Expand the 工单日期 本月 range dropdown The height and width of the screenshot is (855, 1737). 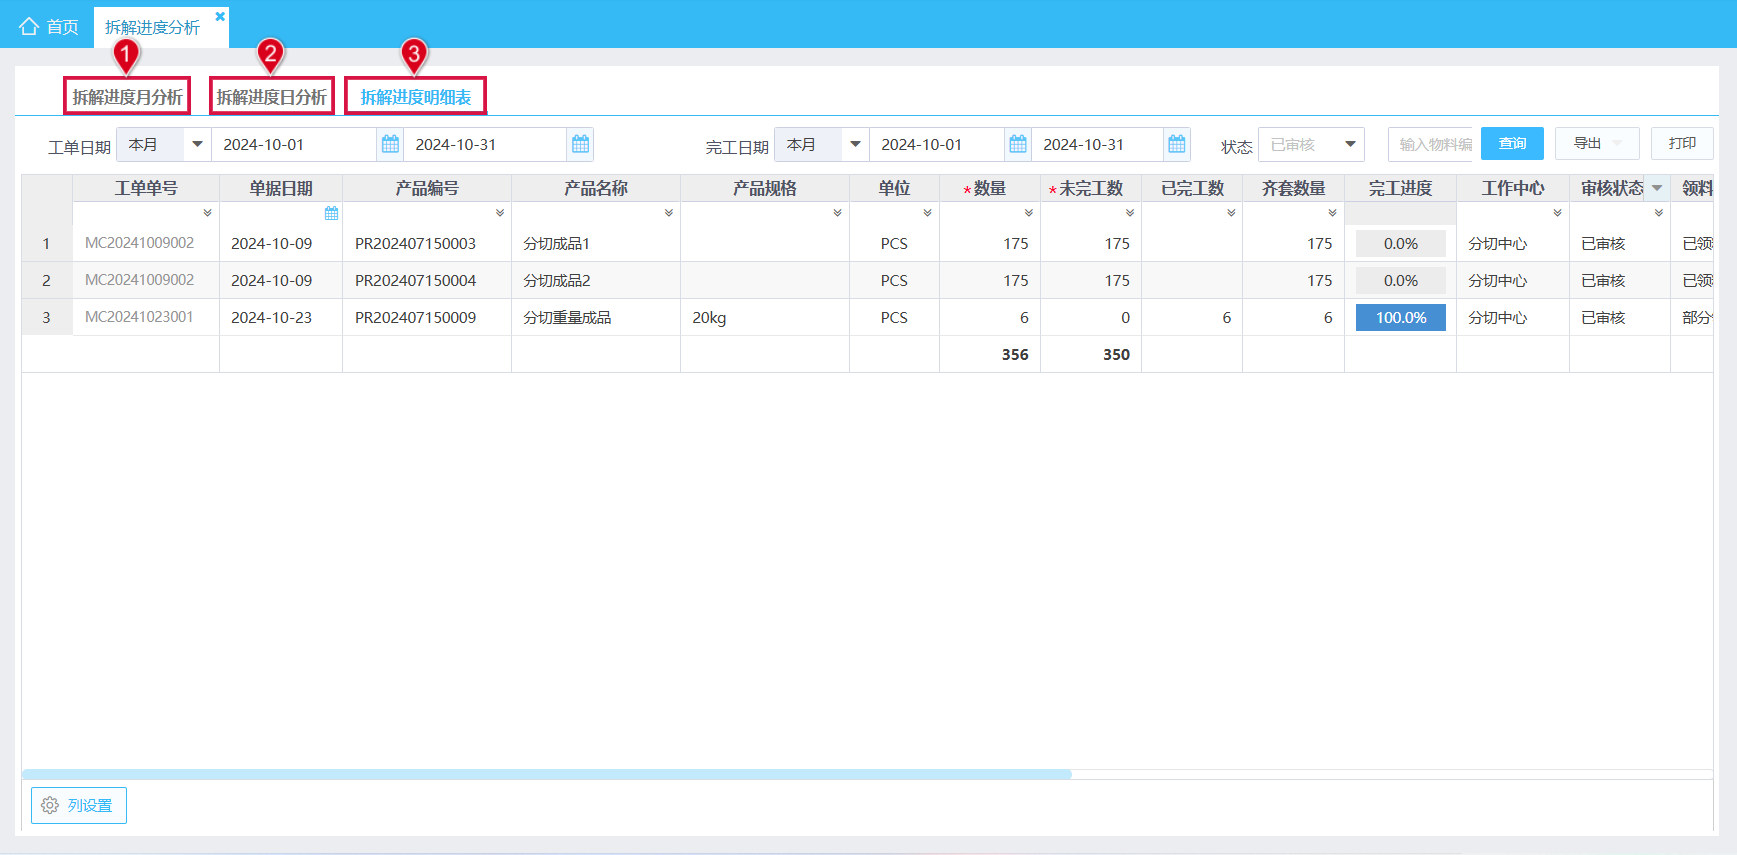198,144
